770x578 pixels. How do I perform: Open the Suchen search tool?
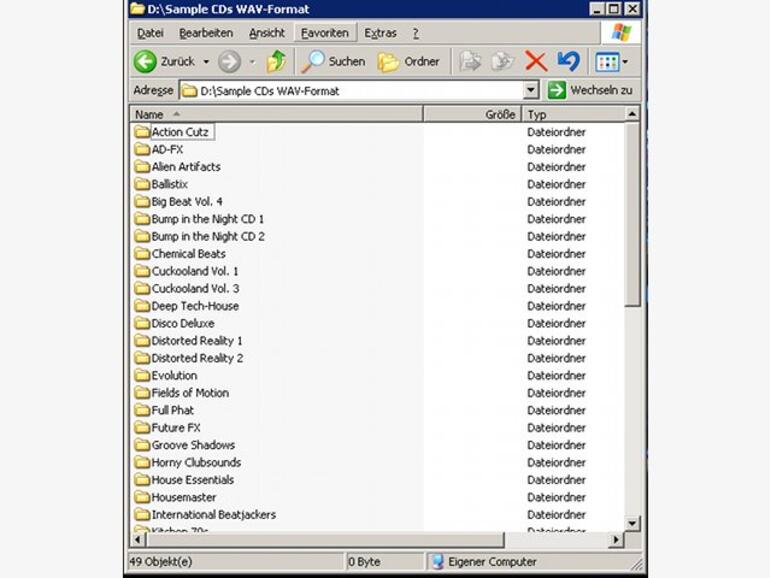click(x=333, y=62)
